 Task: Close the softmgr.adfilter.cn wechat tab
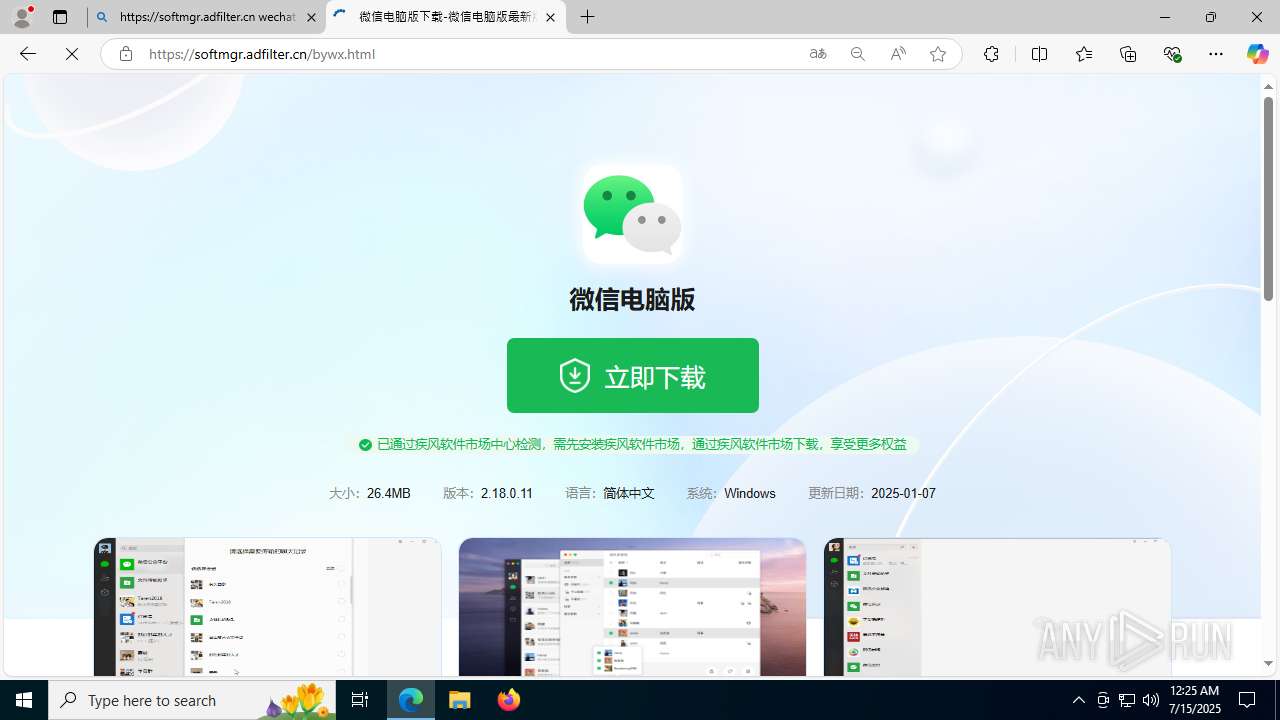[x=311, y=17]
